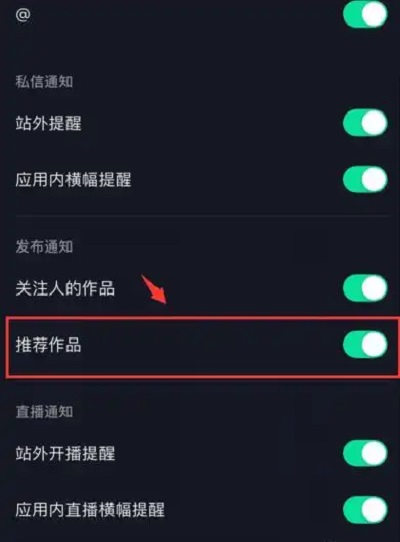This screenshot has width=400, height=542.
Task: Click the 私信通知 section header
Action: [x=44, y=82]
